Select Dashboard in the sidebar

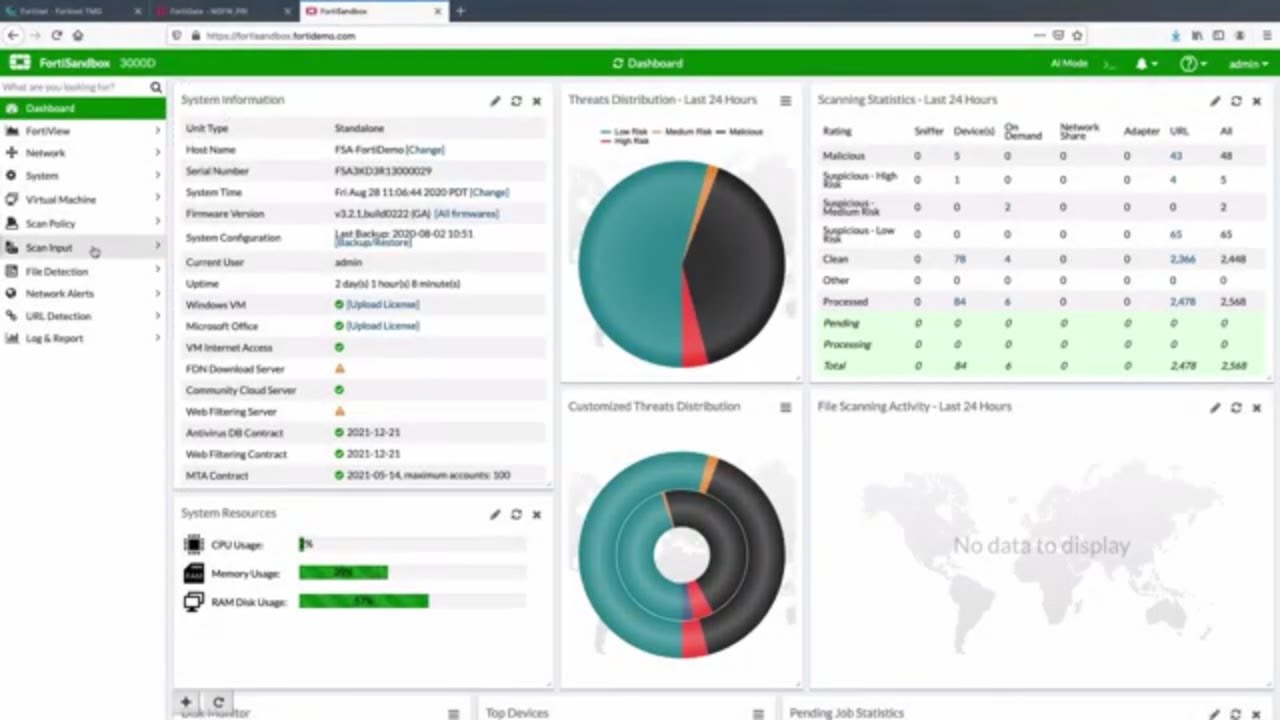(82, 108)
